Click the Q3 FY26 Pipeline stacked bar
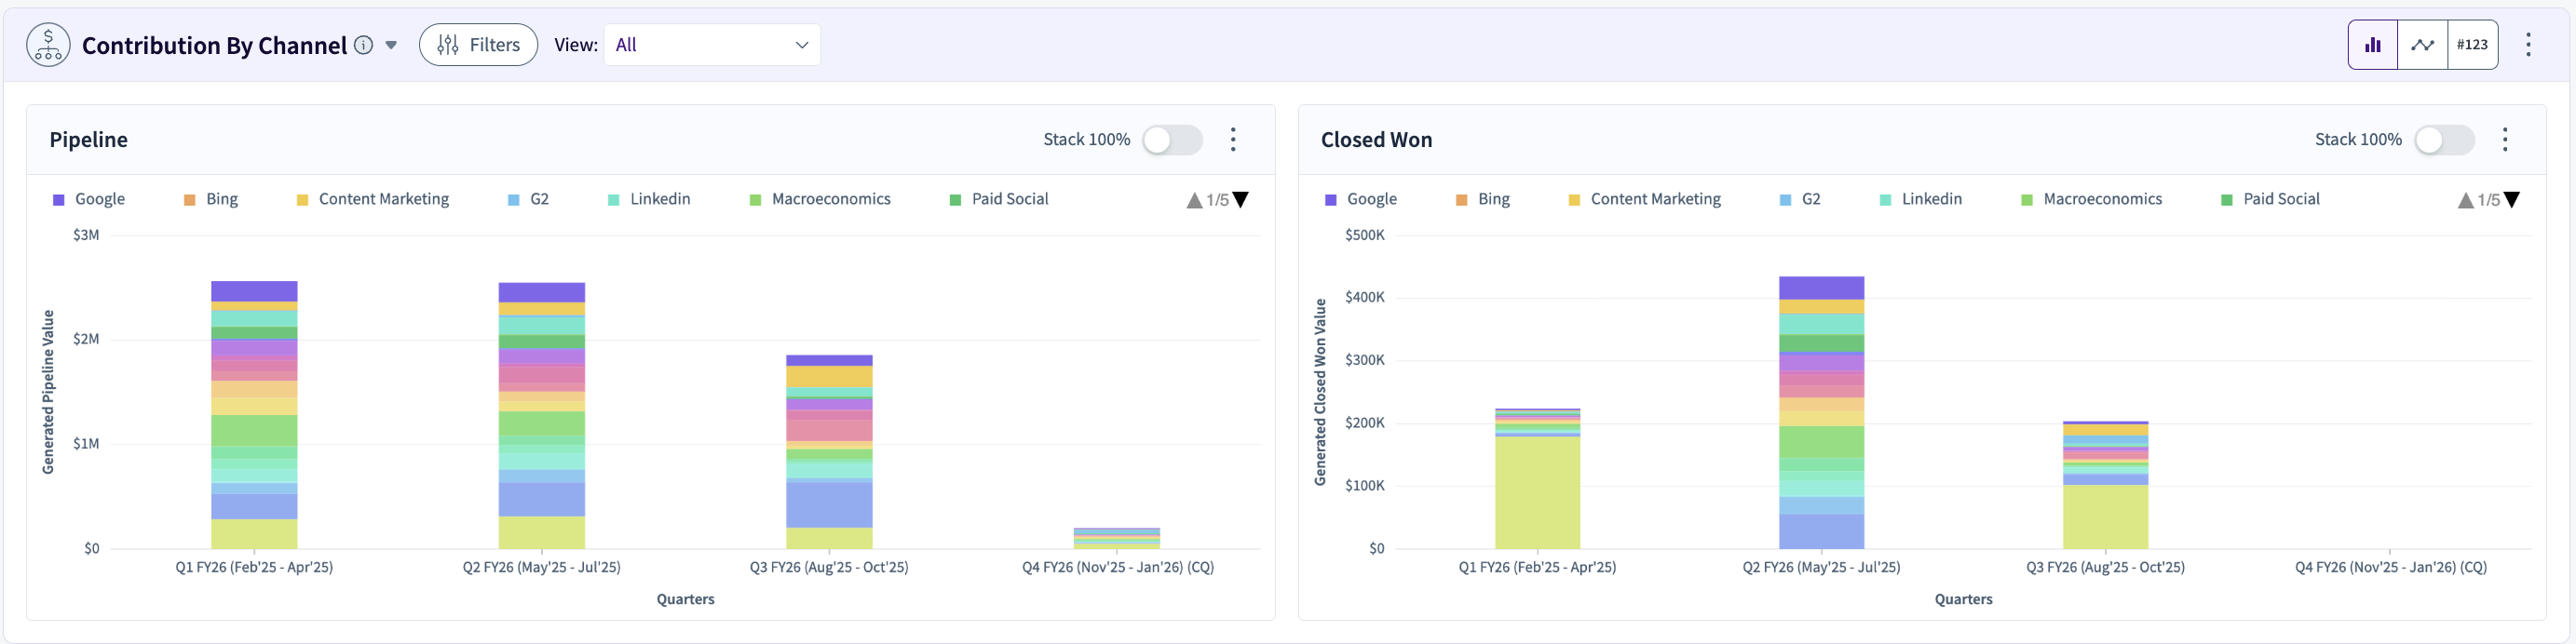The image size is (2576, 644). (x=829, y=452)
